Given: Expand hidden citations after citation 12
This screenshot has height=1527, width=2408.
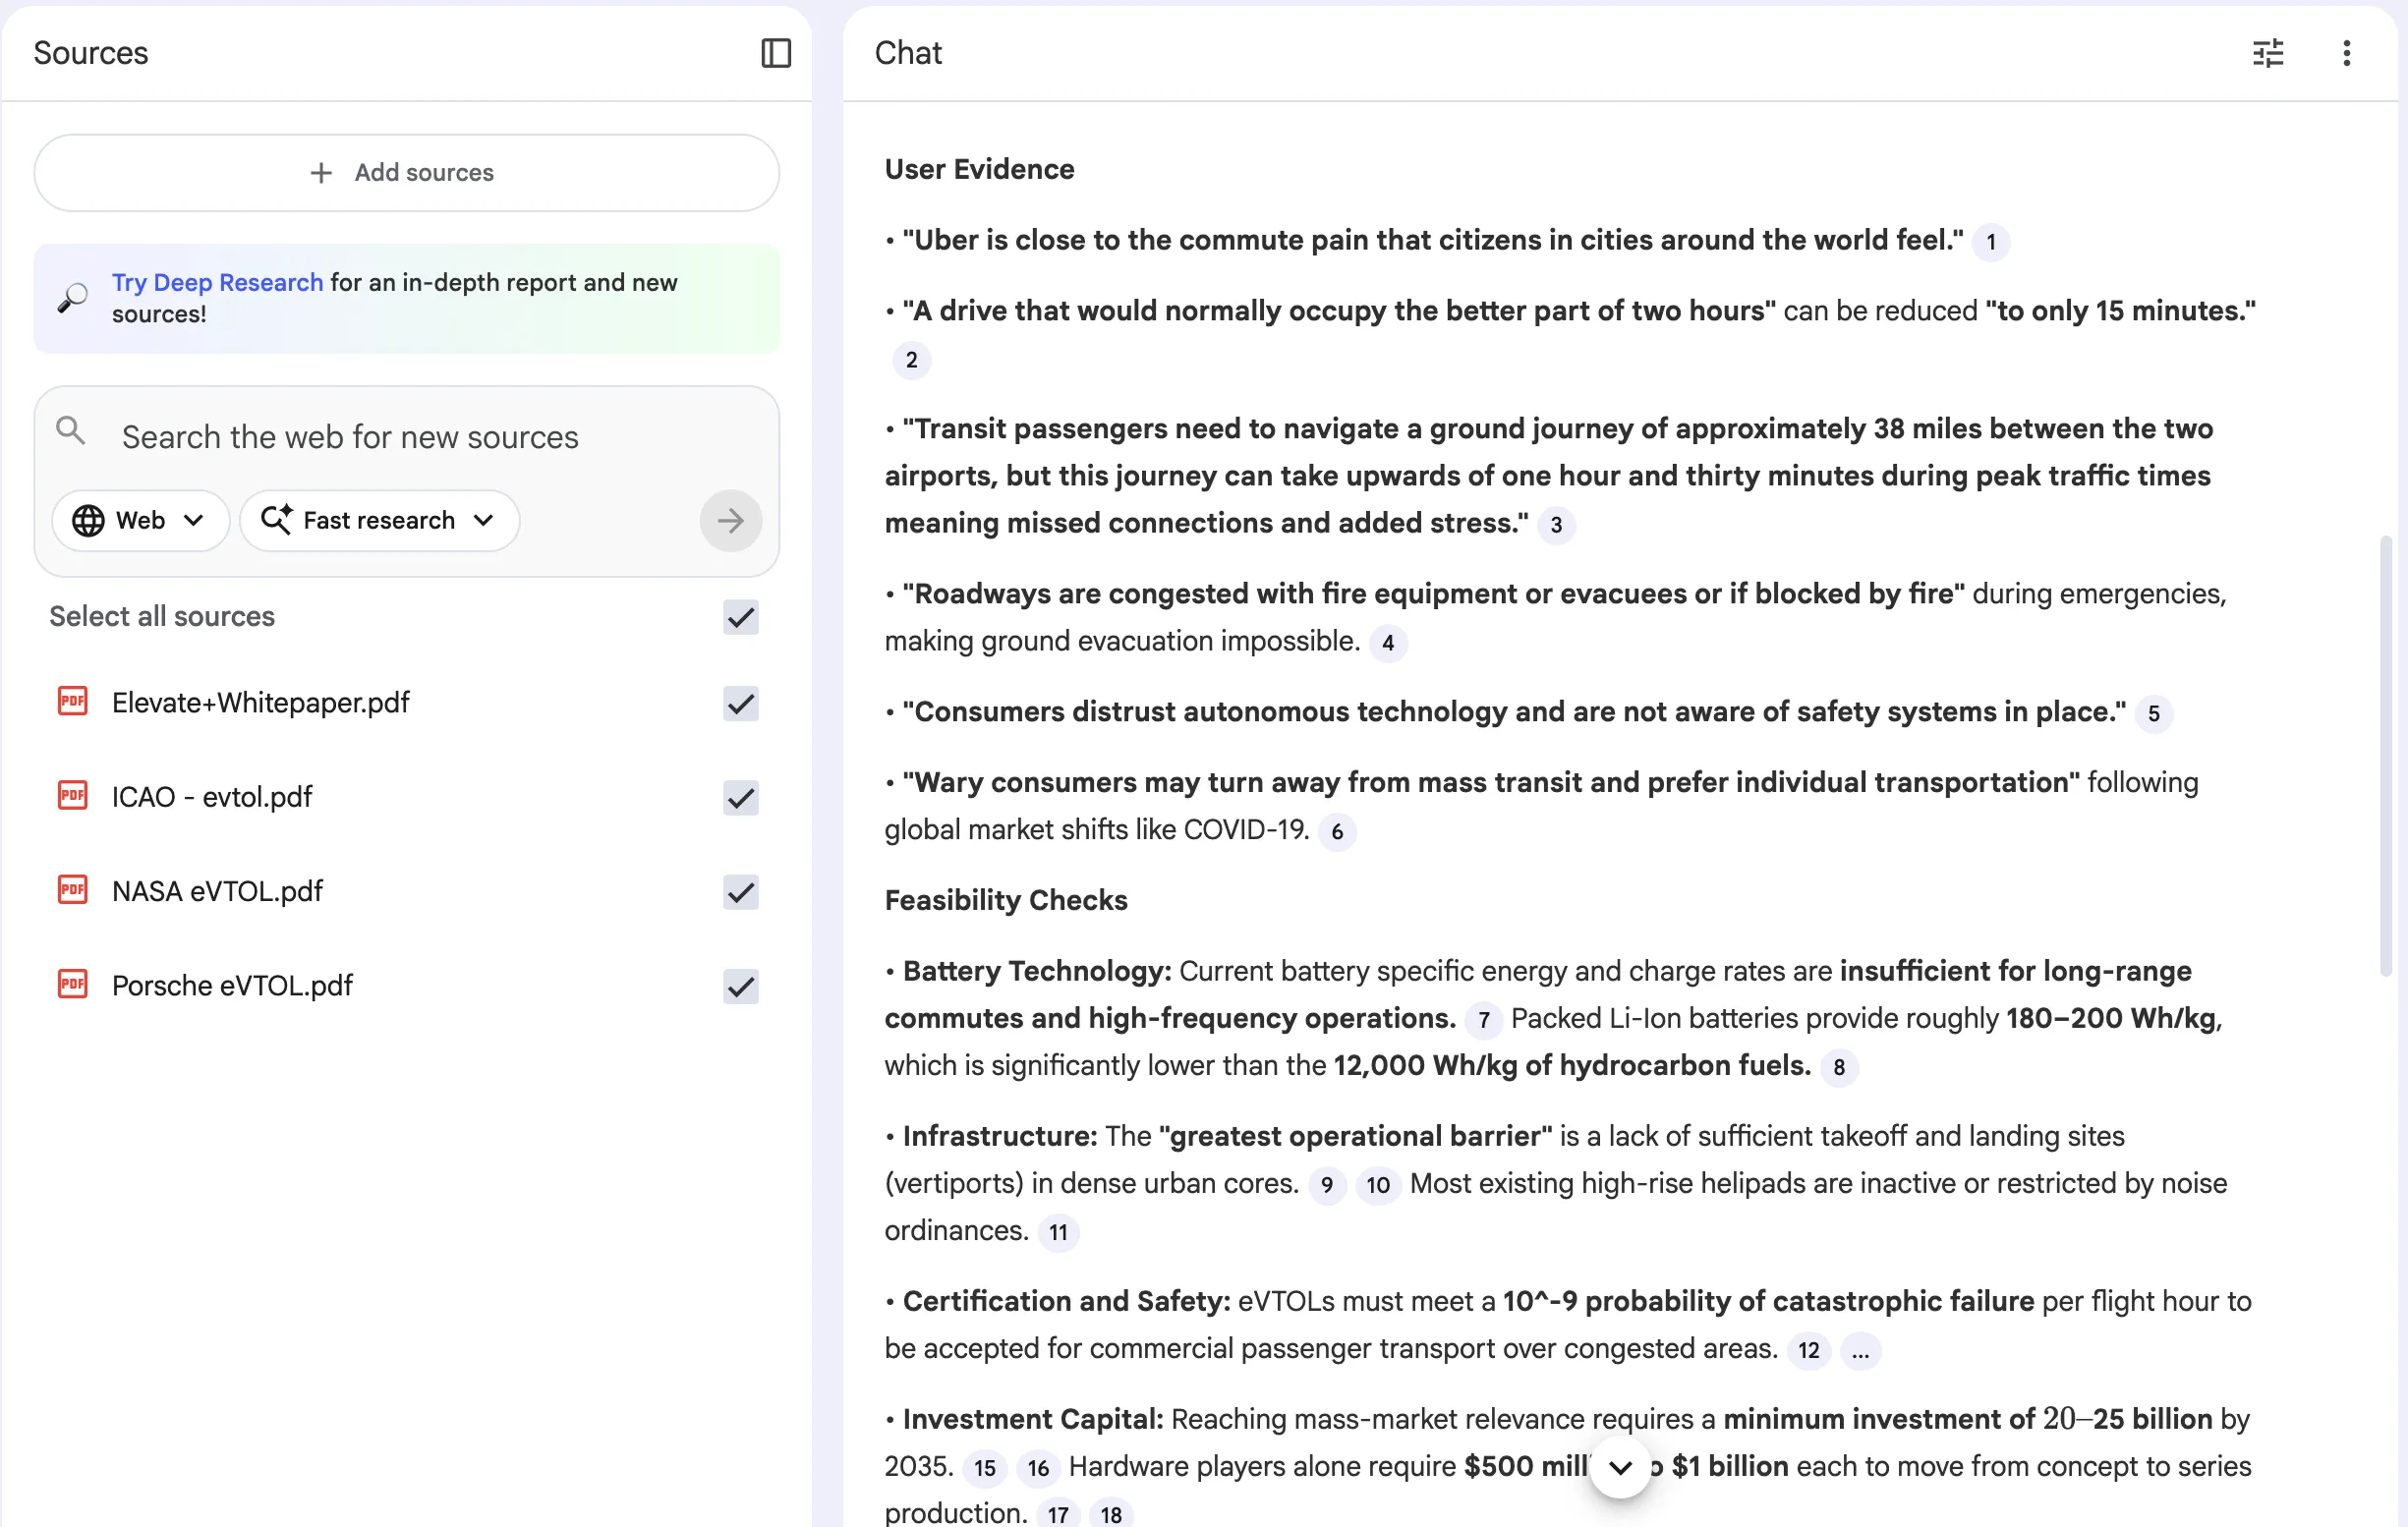Looking at the screenshot, I should click(1861, 1351).
